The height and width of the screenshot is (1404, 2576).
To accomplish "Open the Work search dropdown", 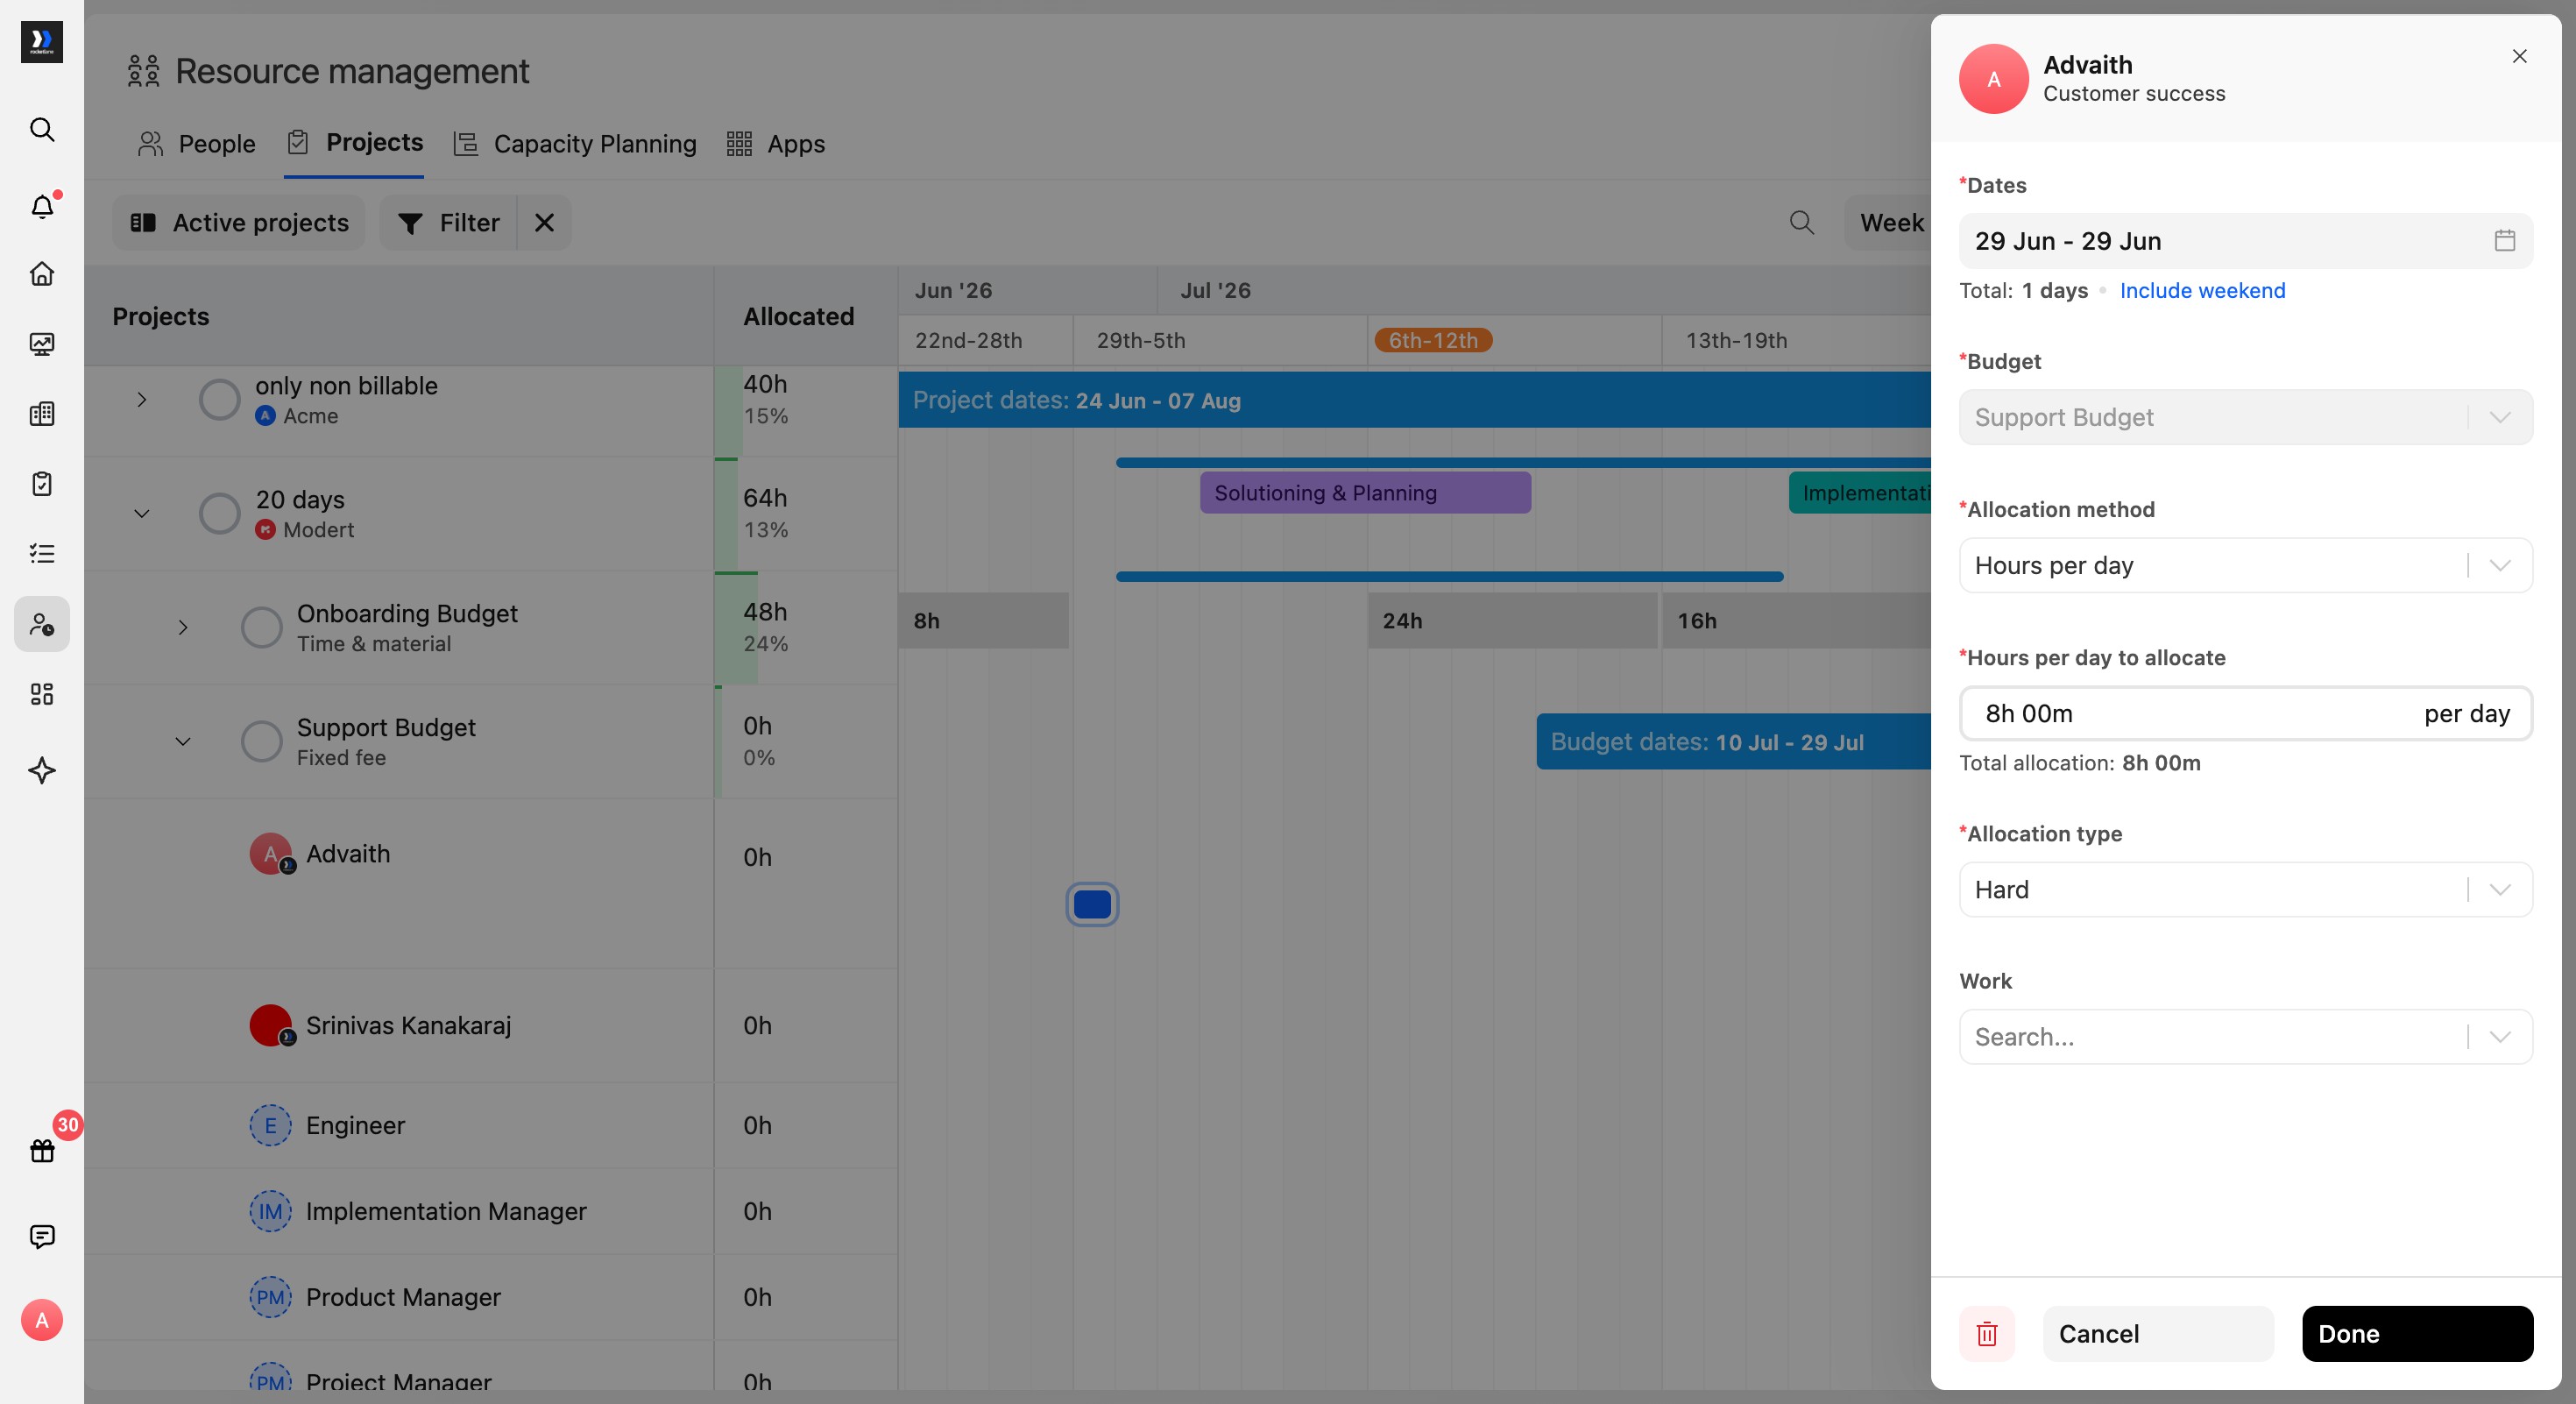I will coord(2245,1037).
